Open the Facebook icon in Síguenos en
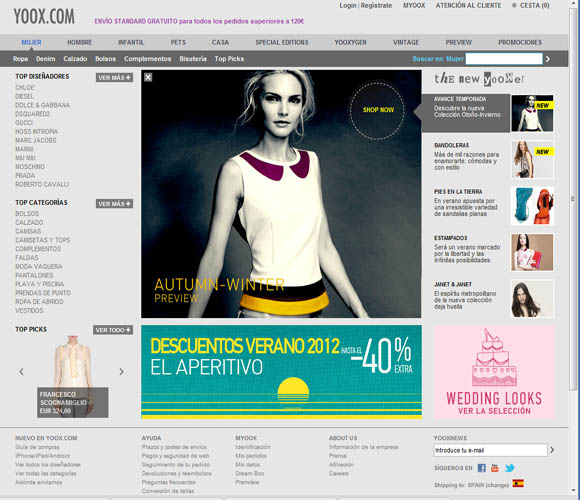Screen dimensions: 580x500 click(482, 468)
